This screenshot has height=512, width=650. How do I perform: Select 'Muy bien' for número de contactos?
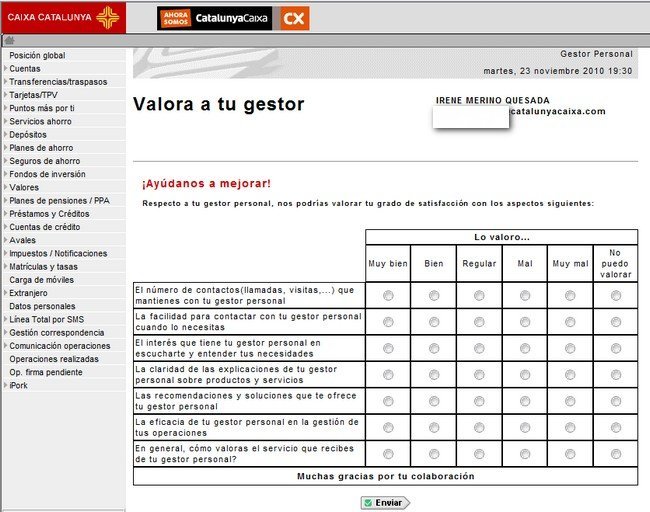click(388, 295)
